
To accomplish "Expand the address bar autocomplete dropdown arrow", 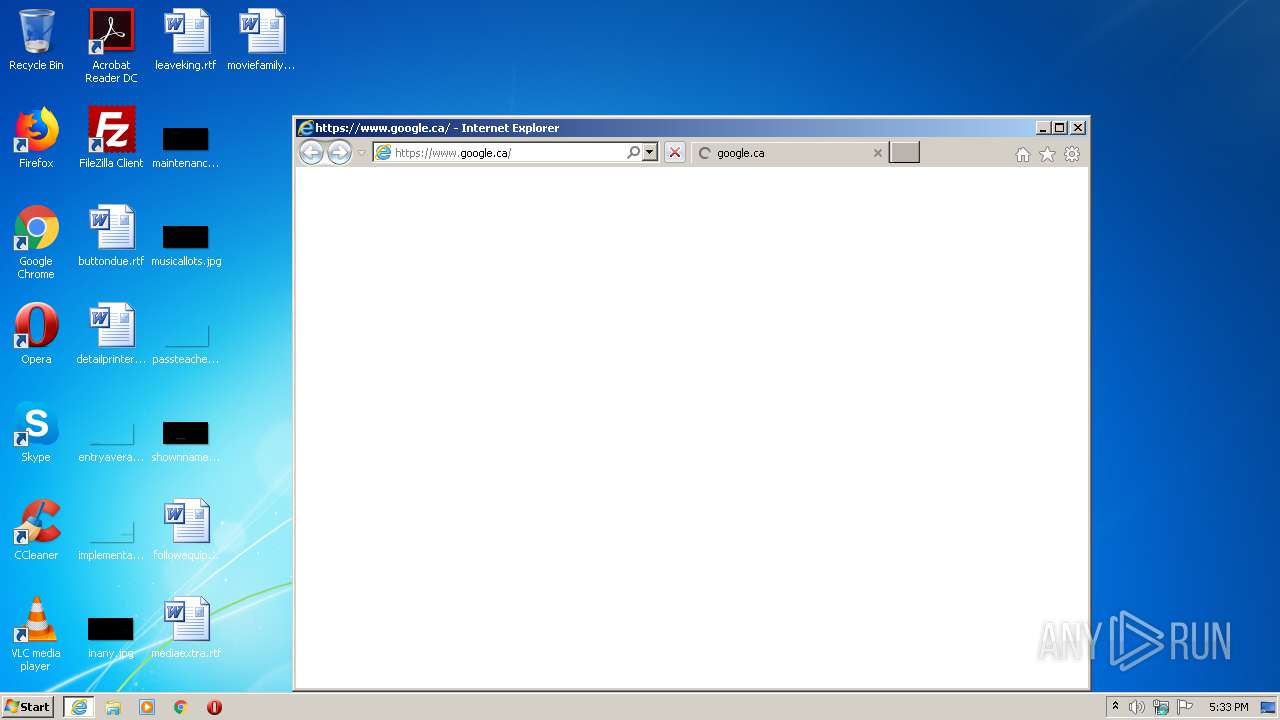I will (650, 153).
